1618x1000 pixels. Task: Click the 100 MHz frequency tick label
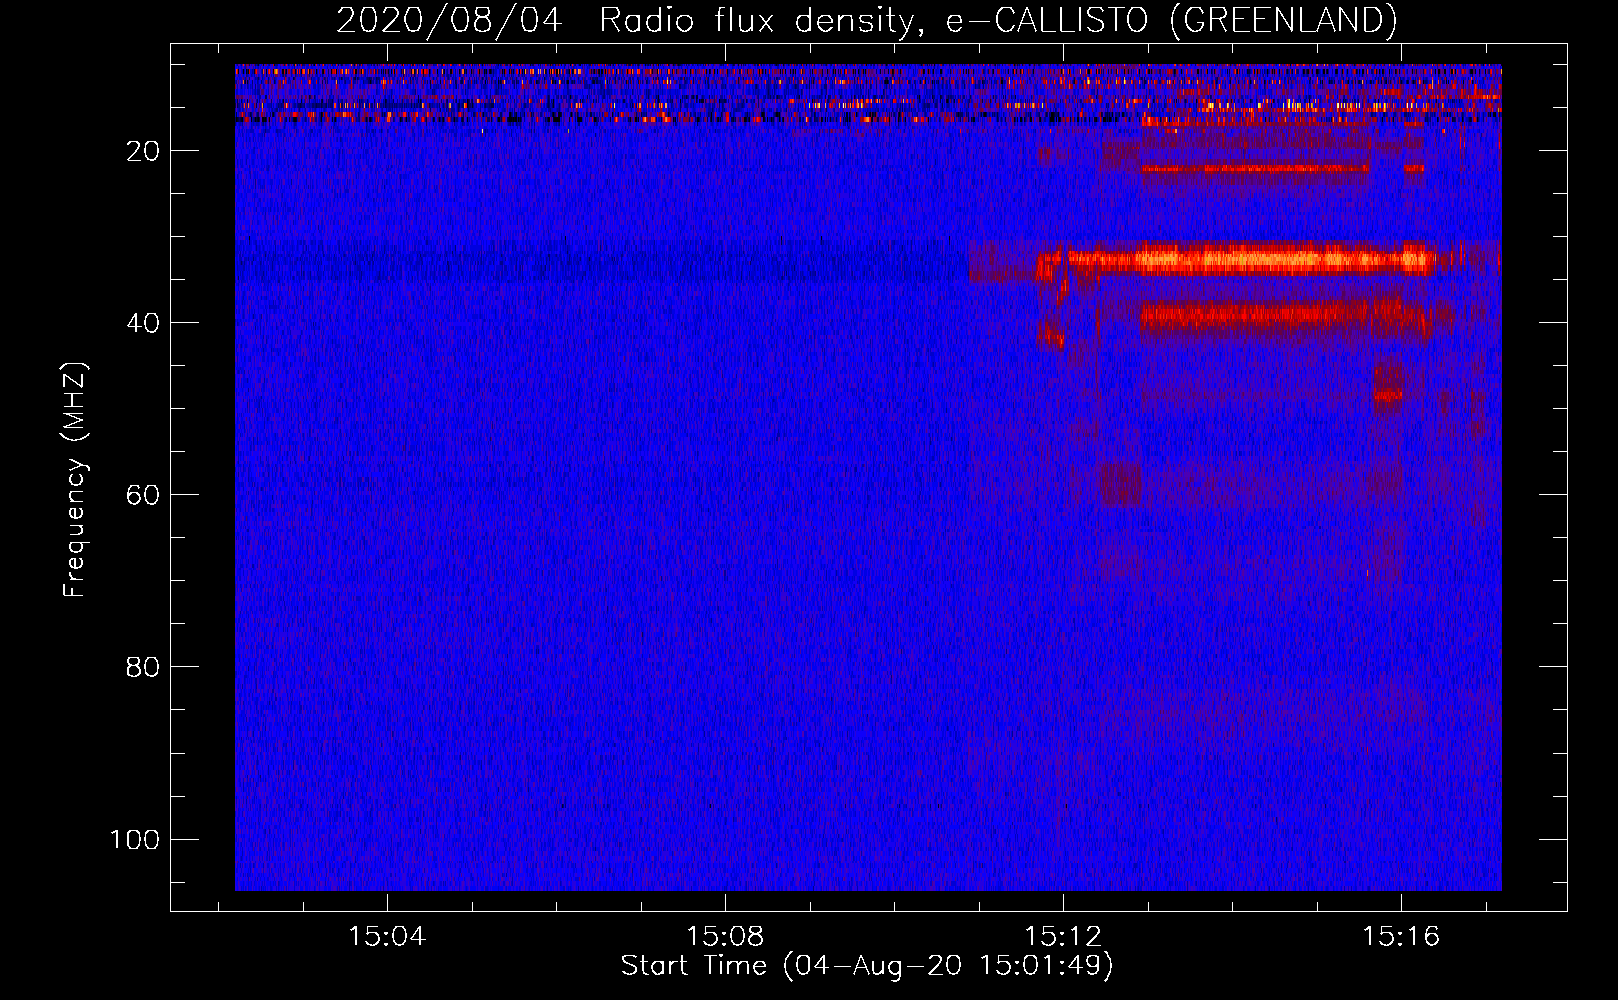coord(135,839)
